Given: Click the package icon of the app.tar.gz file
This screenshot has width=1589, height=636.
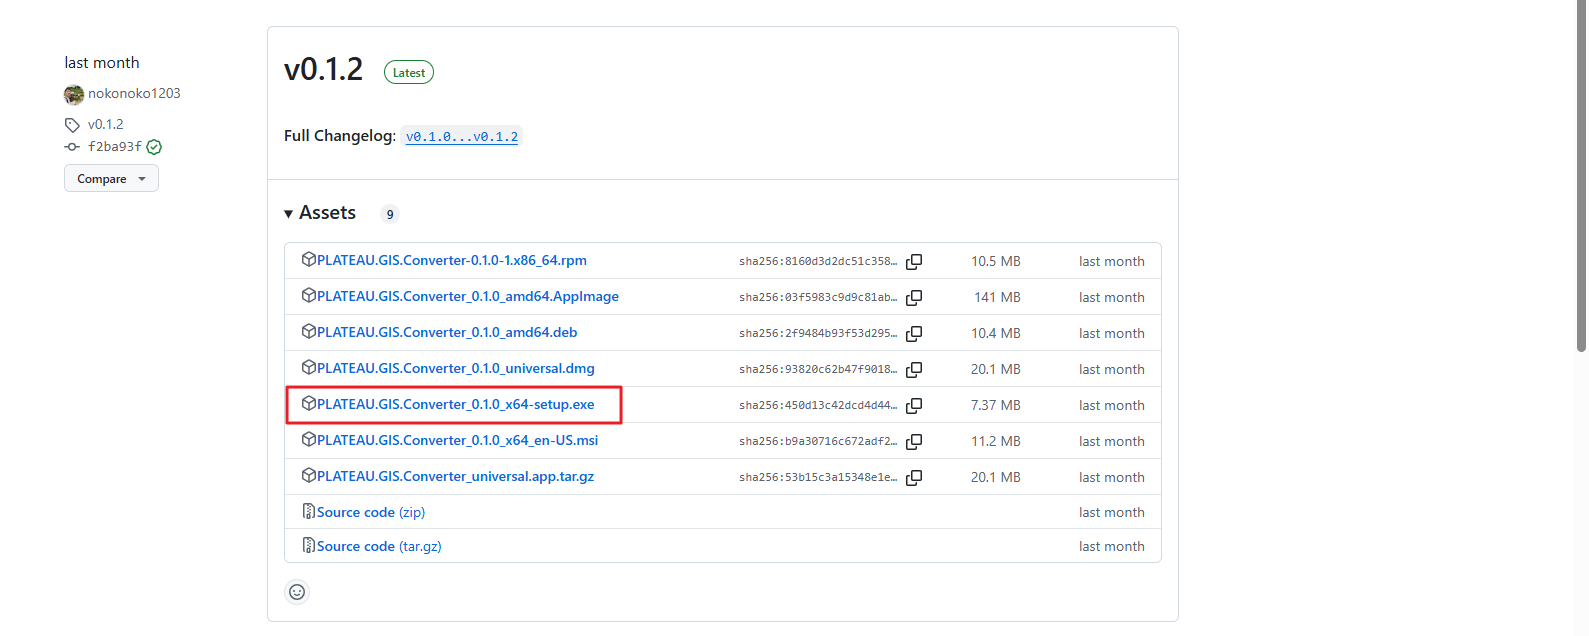Looking at the screenshot, I should pos(309,476).
